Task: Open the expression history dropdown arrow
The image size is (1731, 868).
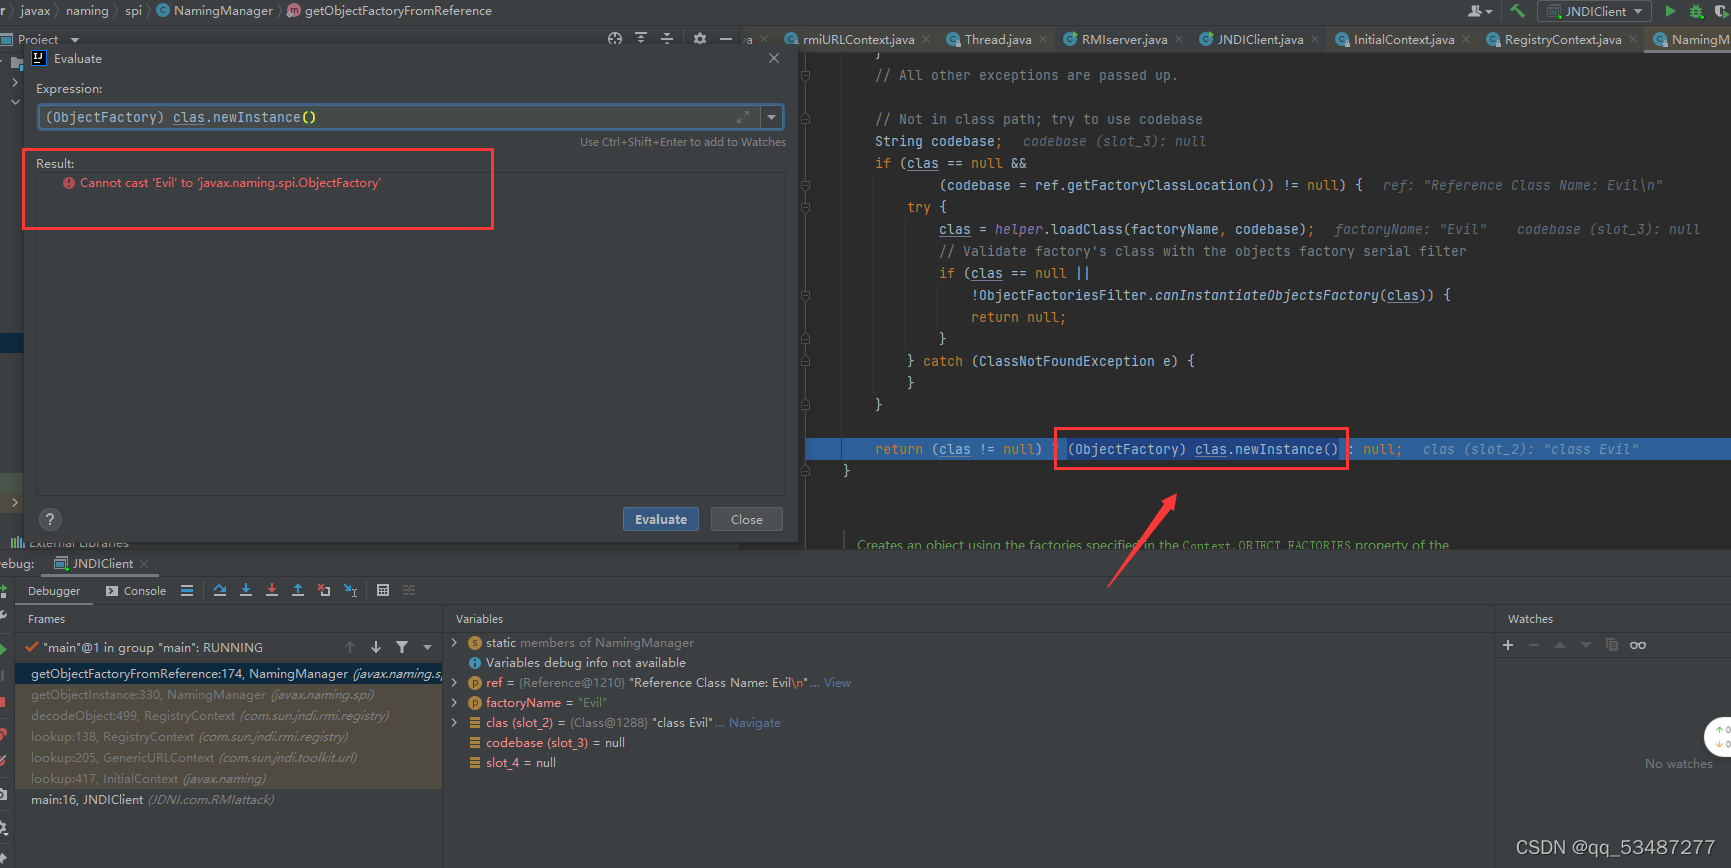Action: point(771,117)
